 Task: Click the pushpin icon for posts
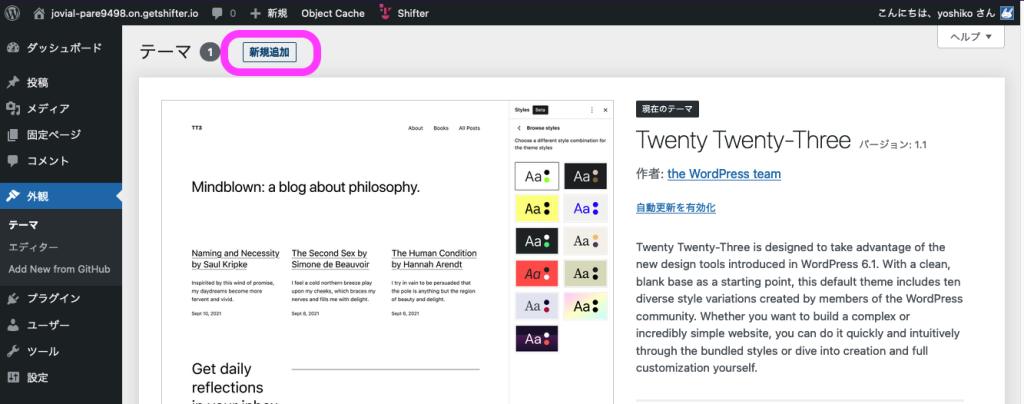tap(13, 83)
